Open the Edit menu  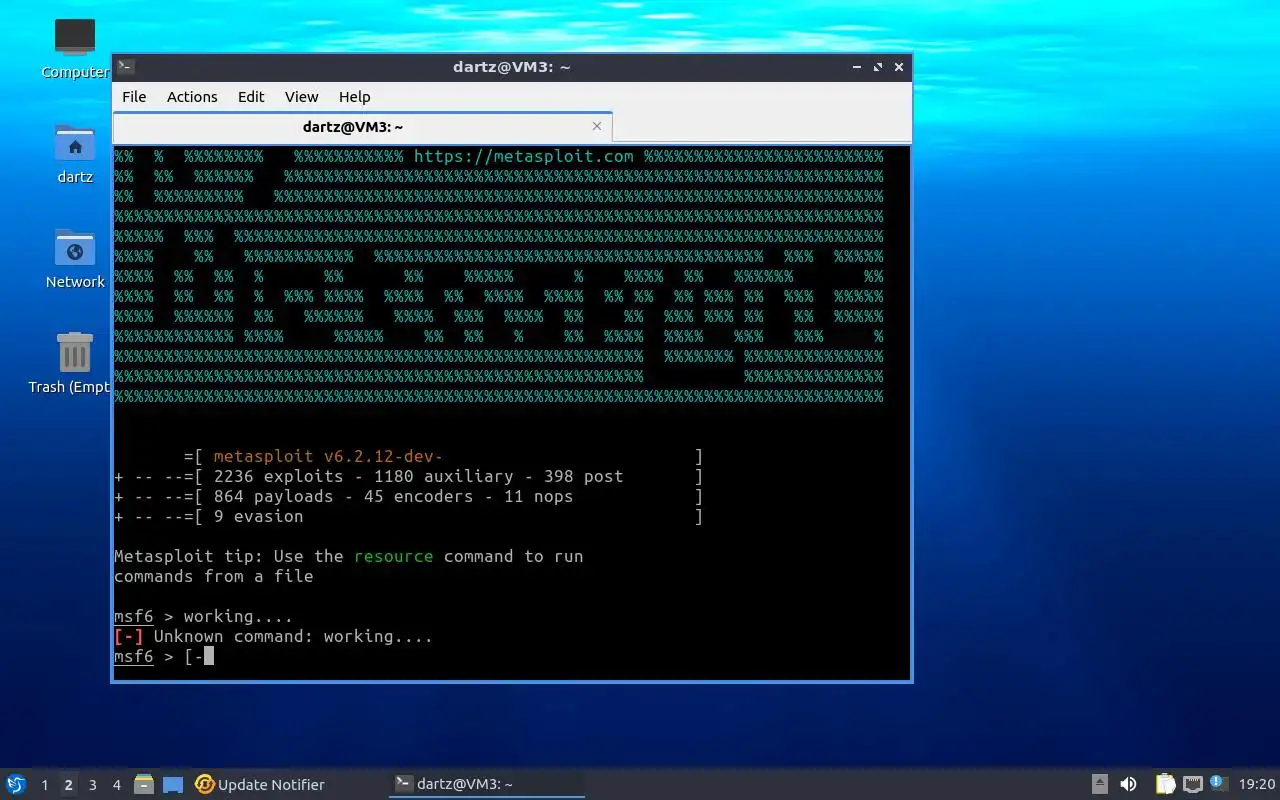click(251, 97)
